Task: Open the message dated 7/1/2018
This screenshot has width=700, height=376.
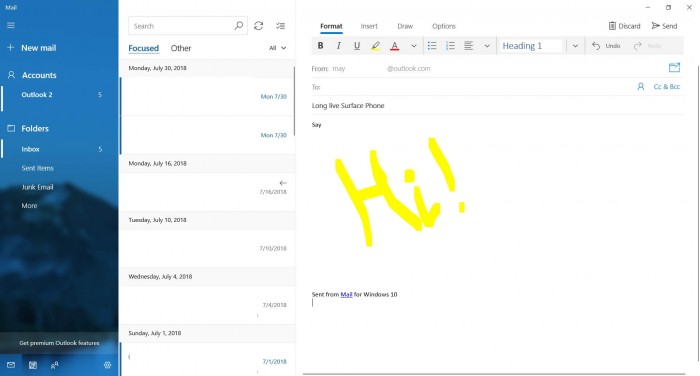Action: (207, 359)
